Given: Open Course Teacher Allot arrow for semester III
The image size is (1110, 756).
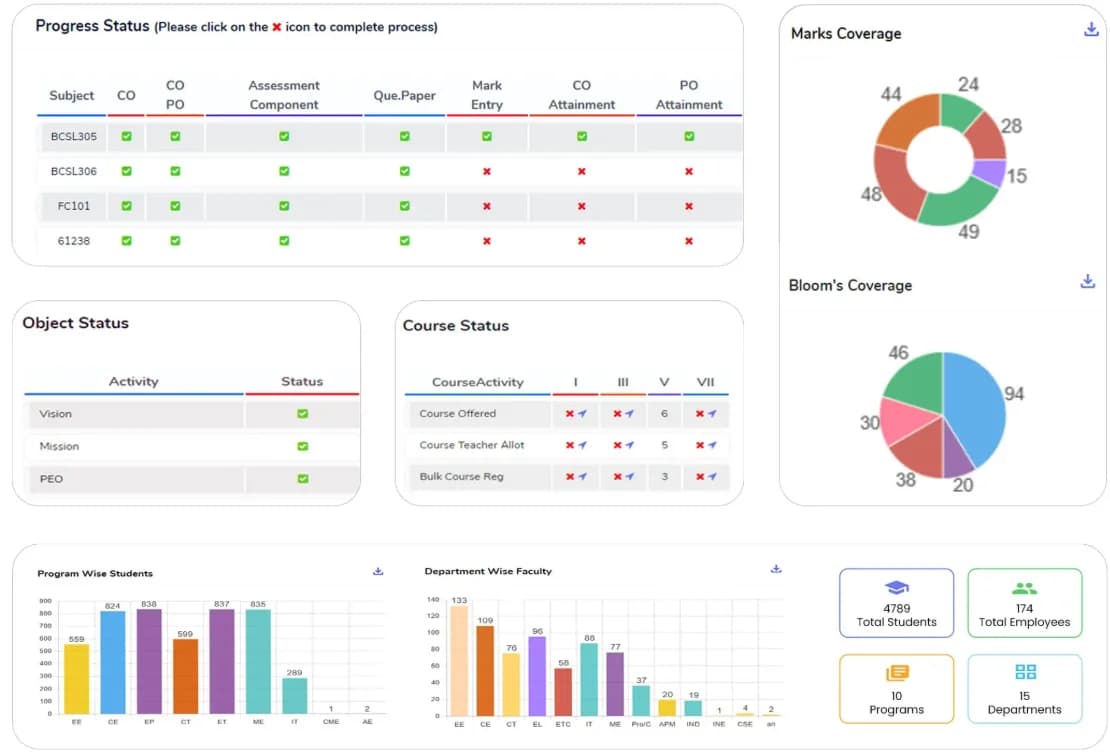Looking at the screenshot, I should click(x=629, y=445).
